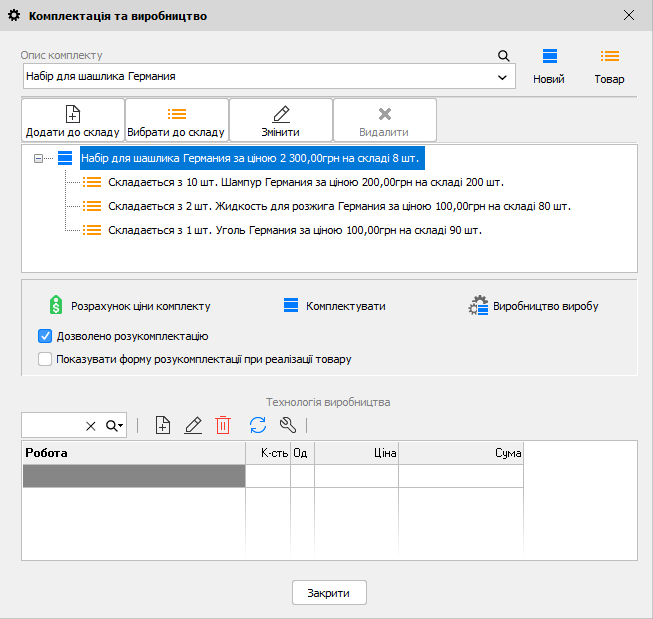This screenshot has width=653, height=619.
Task: Click the technology search input field
Action: click(52, 425)
